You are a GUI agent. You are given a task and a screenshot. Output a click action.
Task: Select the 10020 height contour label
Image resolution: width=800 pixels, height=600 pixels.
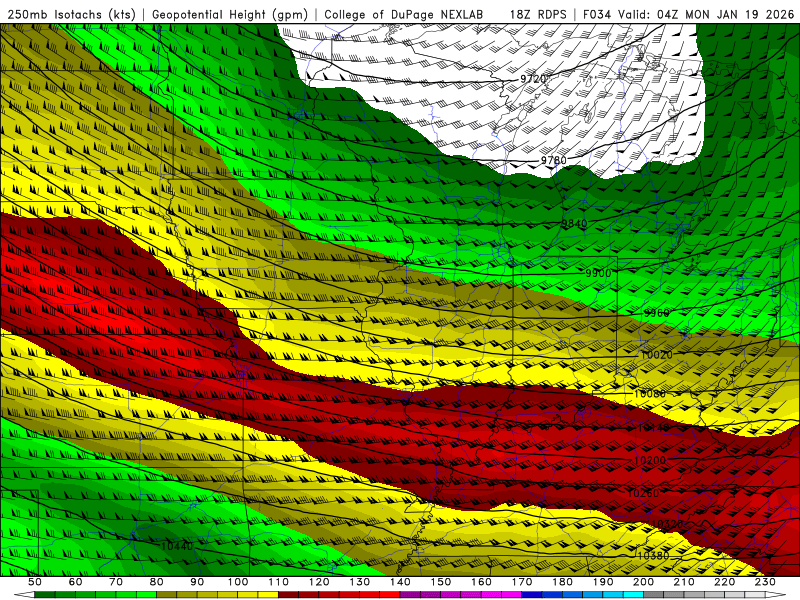coord(656,354)
